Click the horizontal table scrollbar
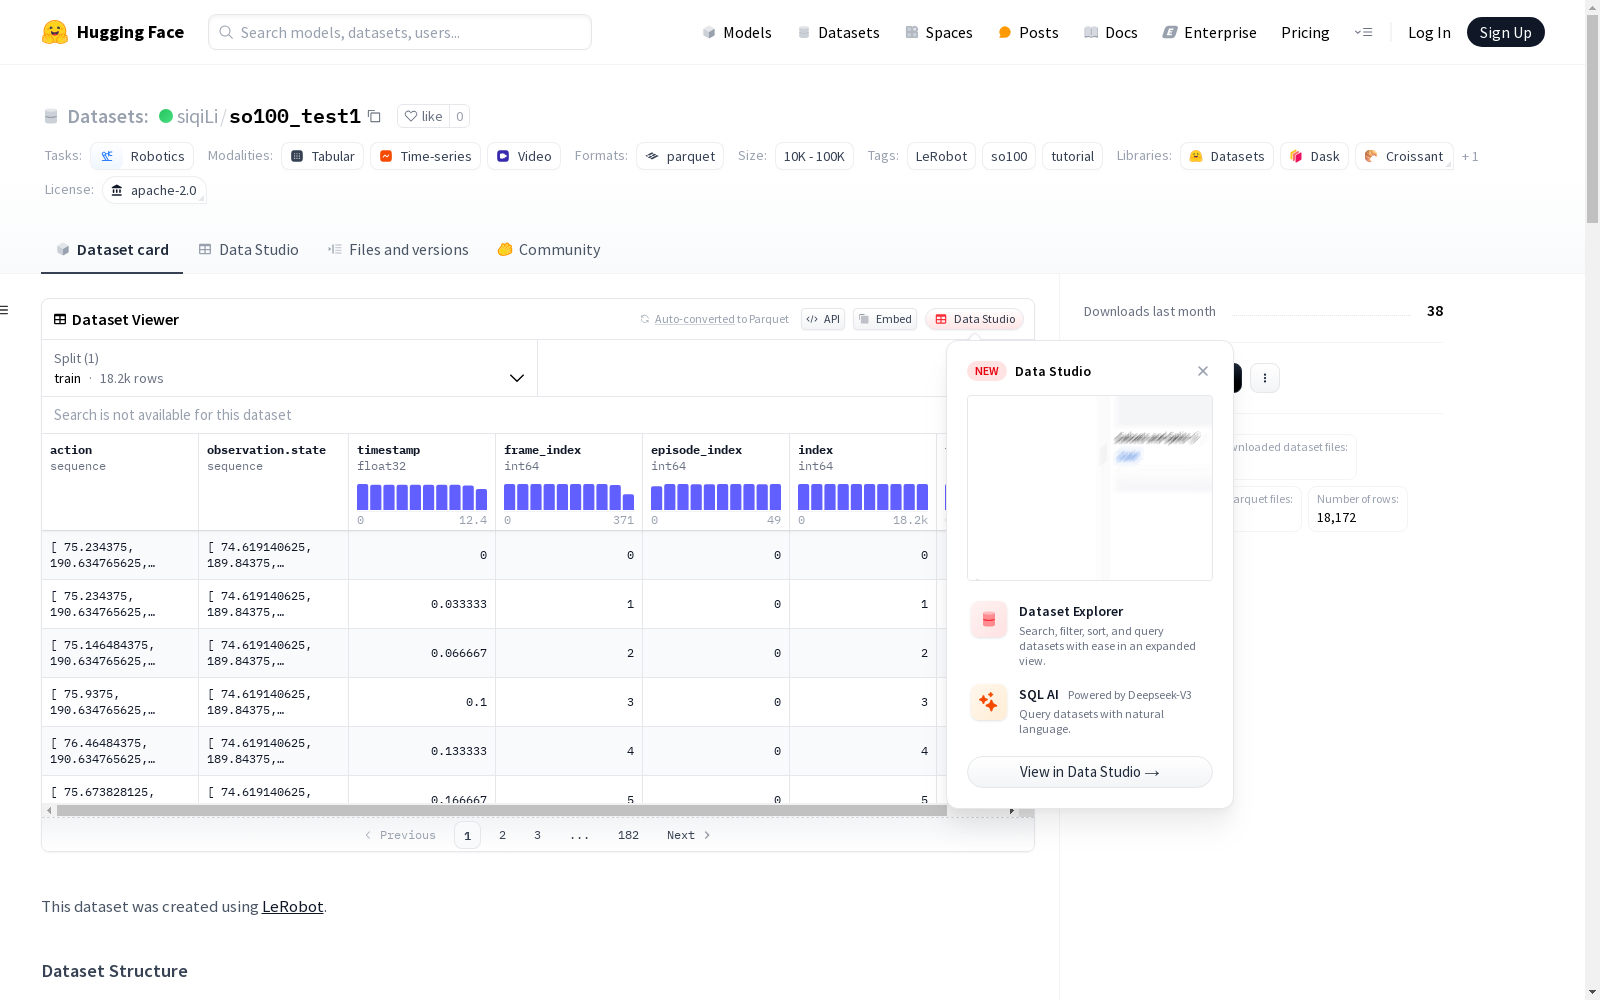Image resolution: width=1600 pixels, height=1000 pixels. click(501, 810)
